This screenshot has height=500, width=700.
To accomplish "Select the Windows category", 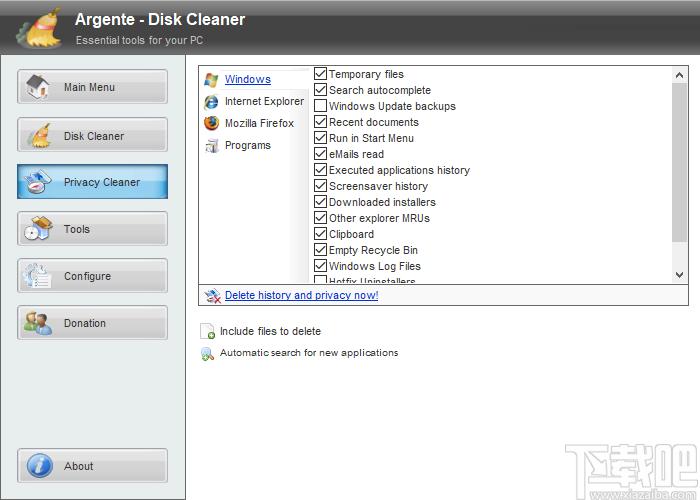I will [248, 79].
